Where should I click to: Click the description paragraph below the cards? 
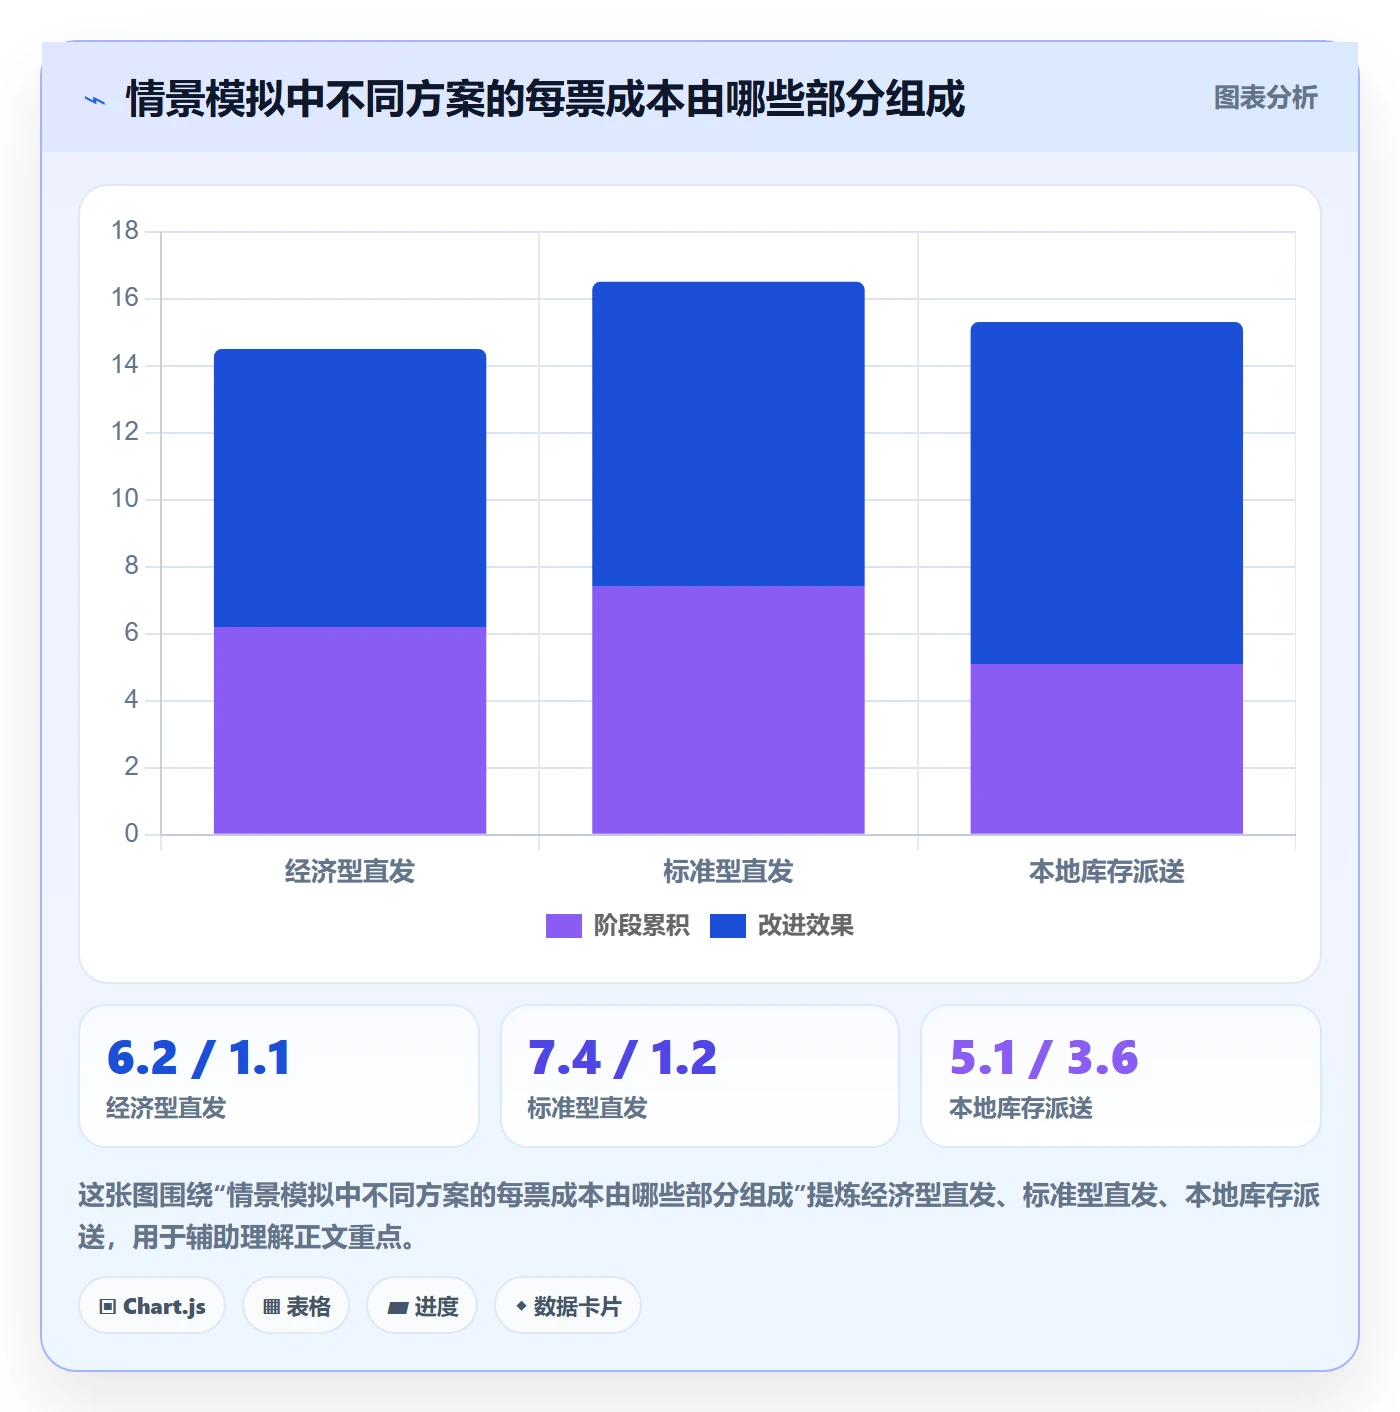(699, 1216)
